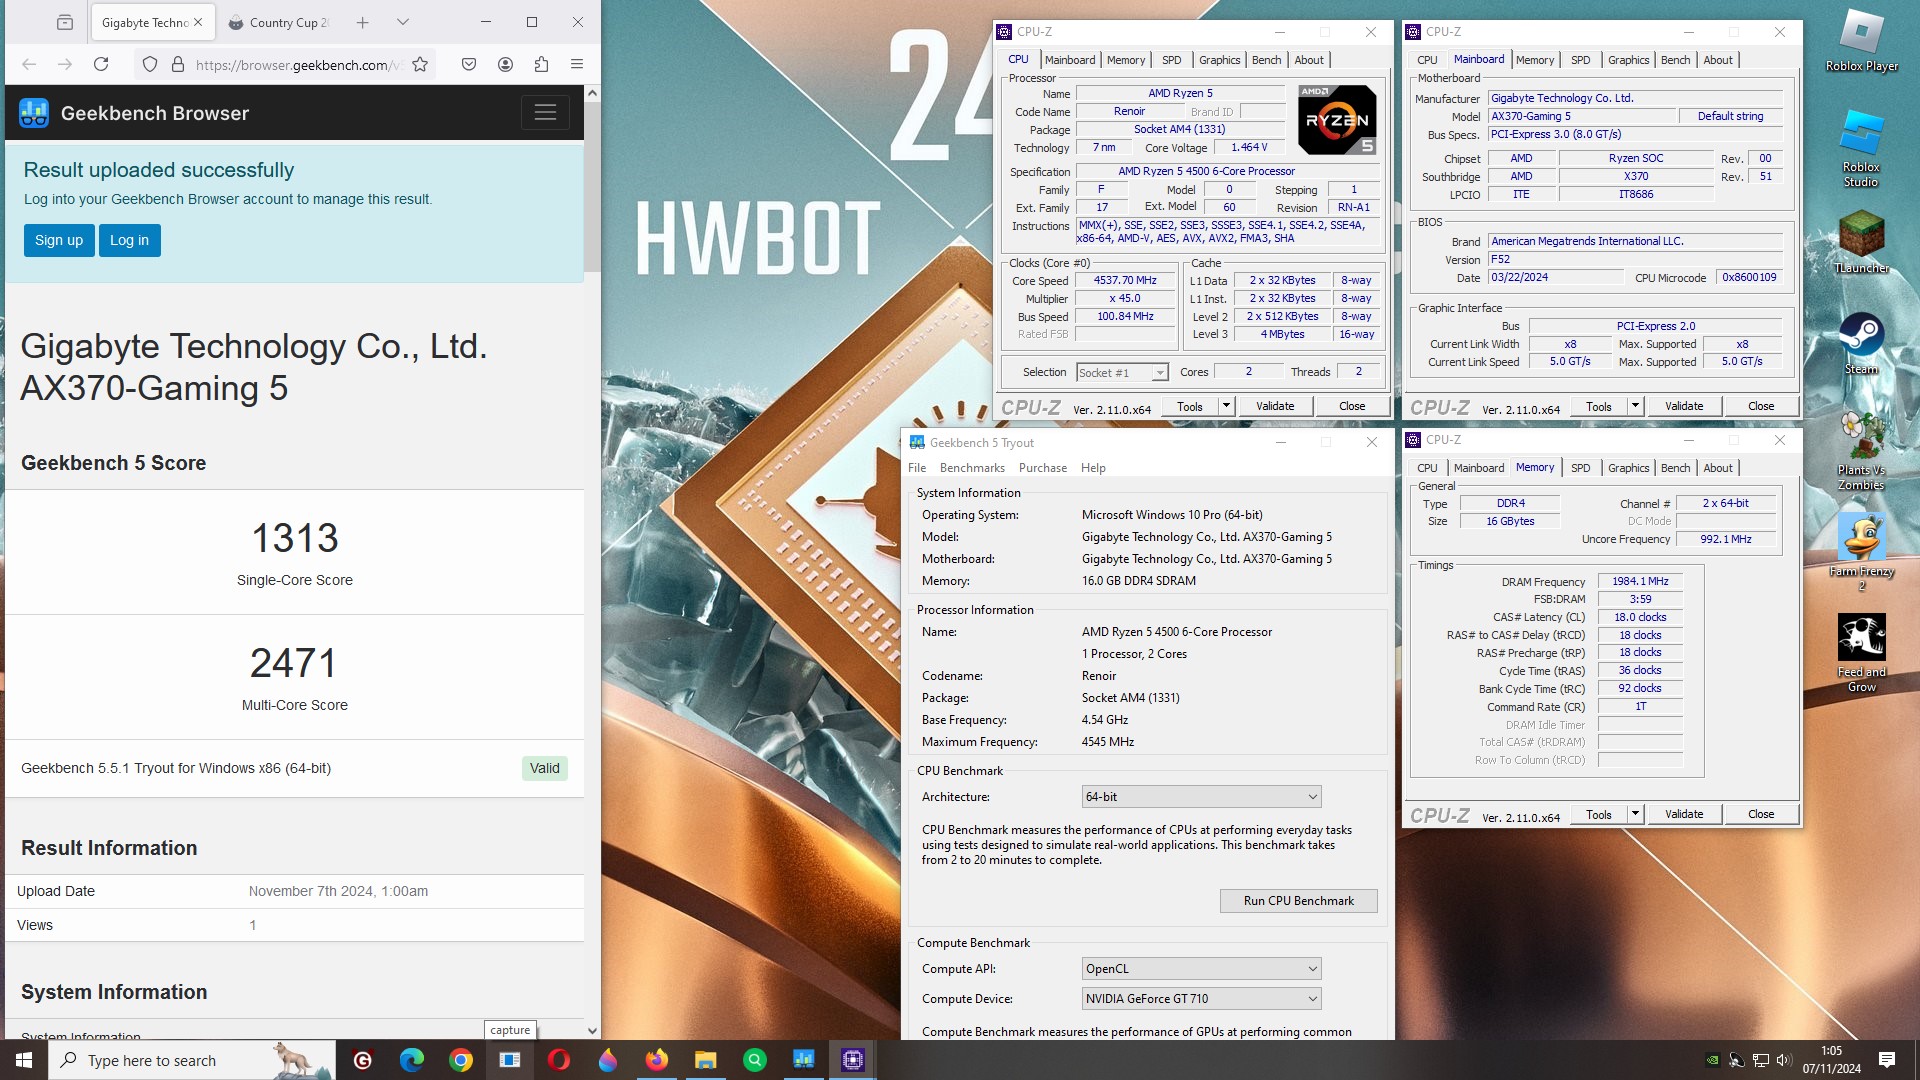Viewport: 1920px width, 1080px height.
Task: Open Bench tab in CPU tab CPU-Z window
Action: pyautogui.click(x=1266, y=60)
